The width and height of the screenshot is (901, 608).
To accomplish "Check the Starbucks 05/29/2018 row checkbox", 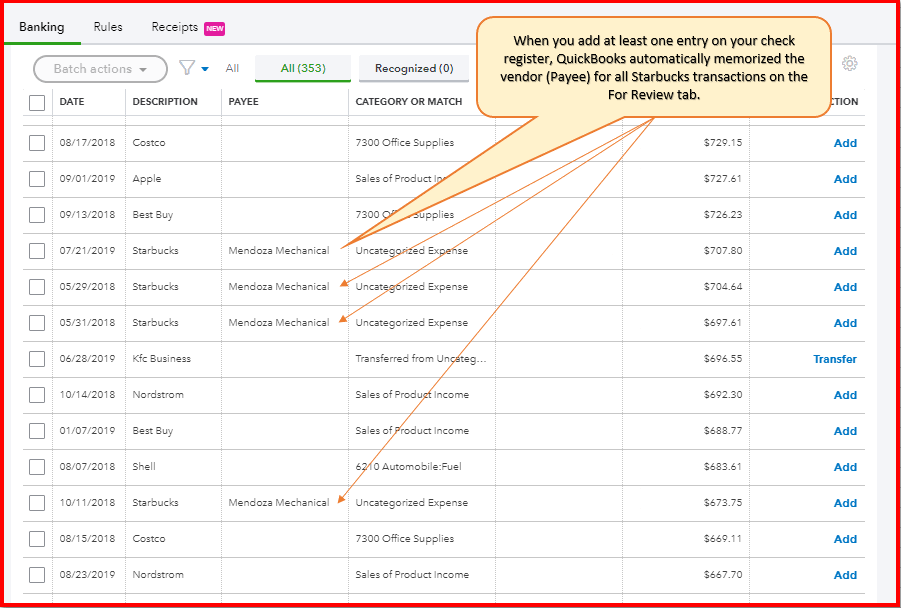I will (37, 287).
